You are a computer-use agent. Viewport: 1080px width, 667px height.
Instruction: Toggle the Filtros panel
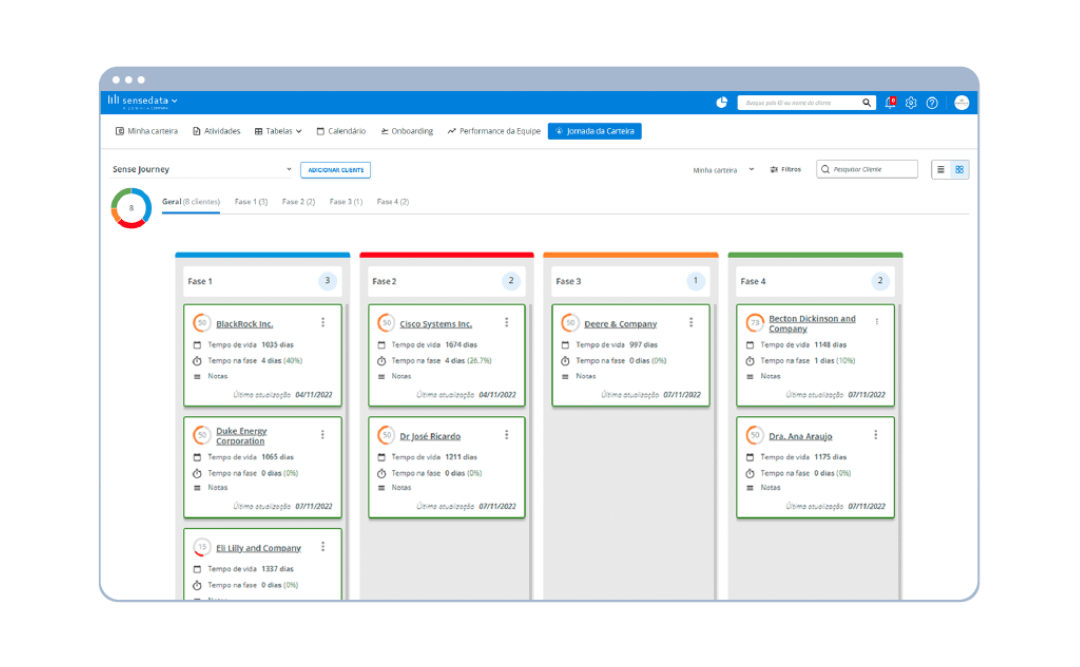coord(785,169)
